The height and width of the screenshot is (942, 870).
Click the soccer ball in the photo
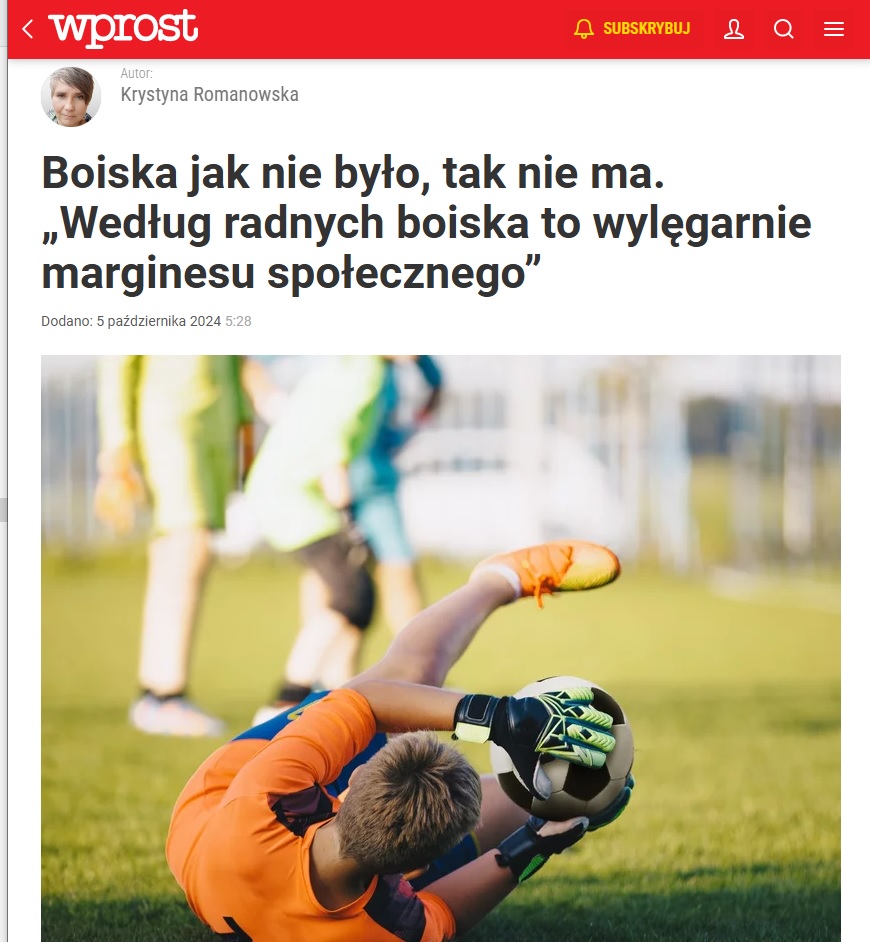point(562,748)
